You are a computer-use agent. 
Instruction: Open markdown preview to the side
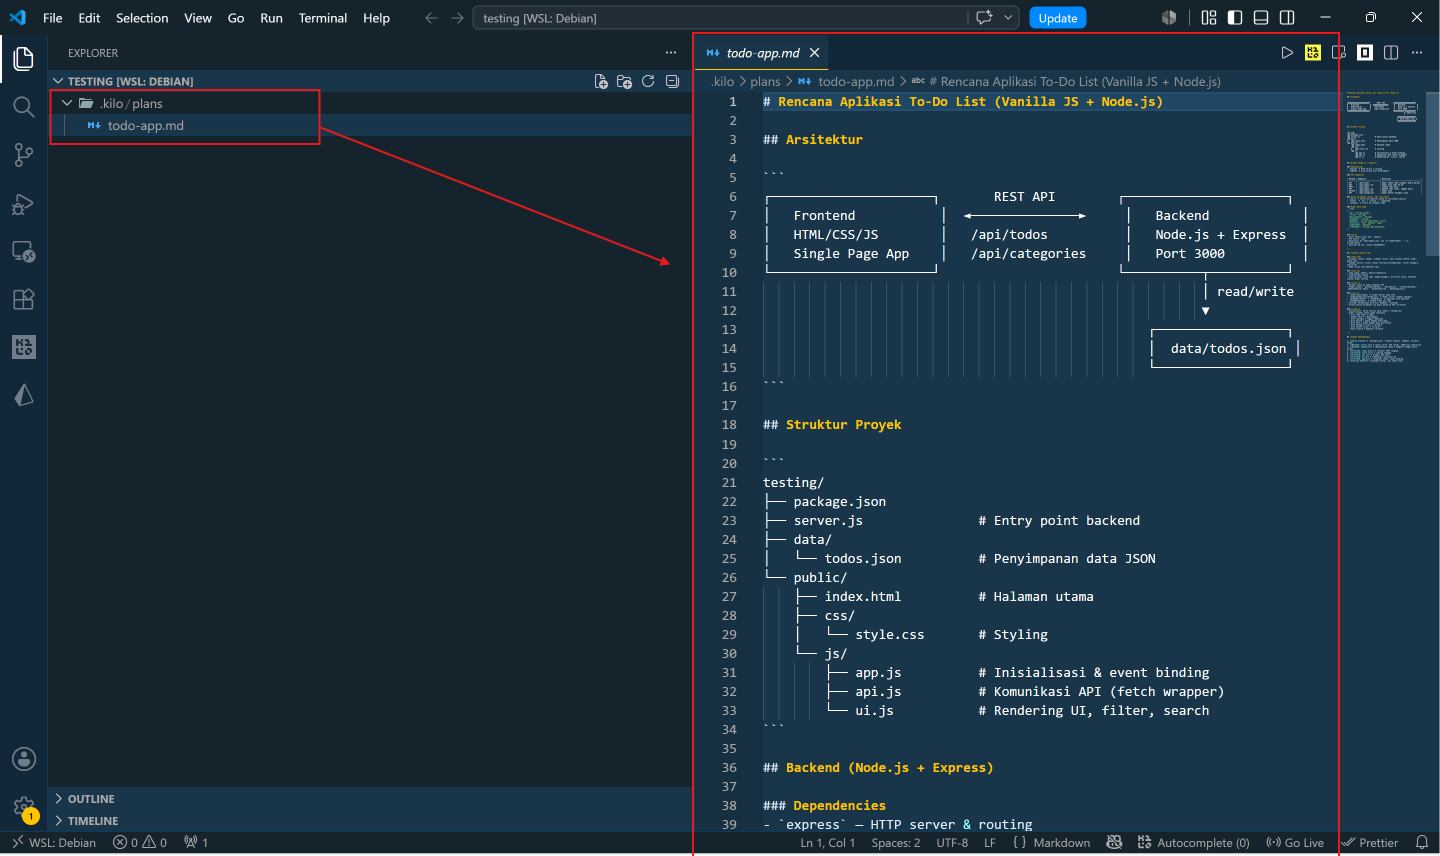tap(1339, 53)
